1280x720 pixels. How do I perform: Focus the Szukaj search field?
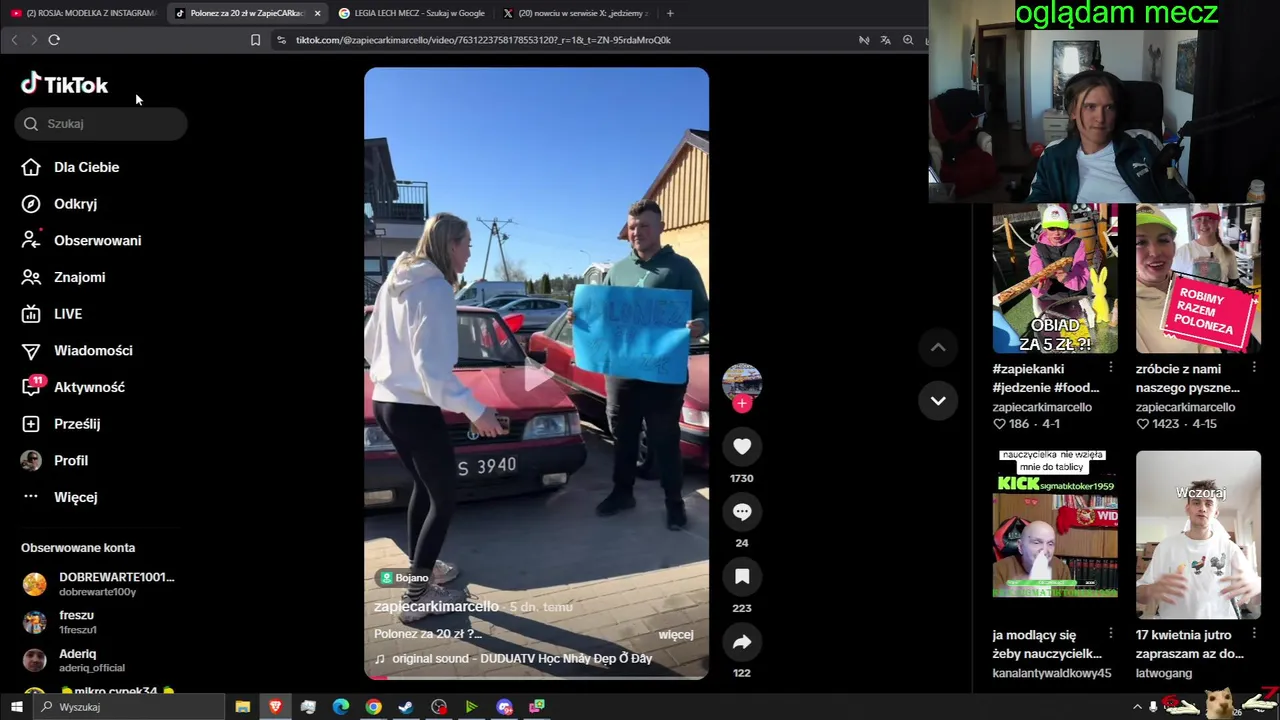pyautogui.click(x=101, y=124)
